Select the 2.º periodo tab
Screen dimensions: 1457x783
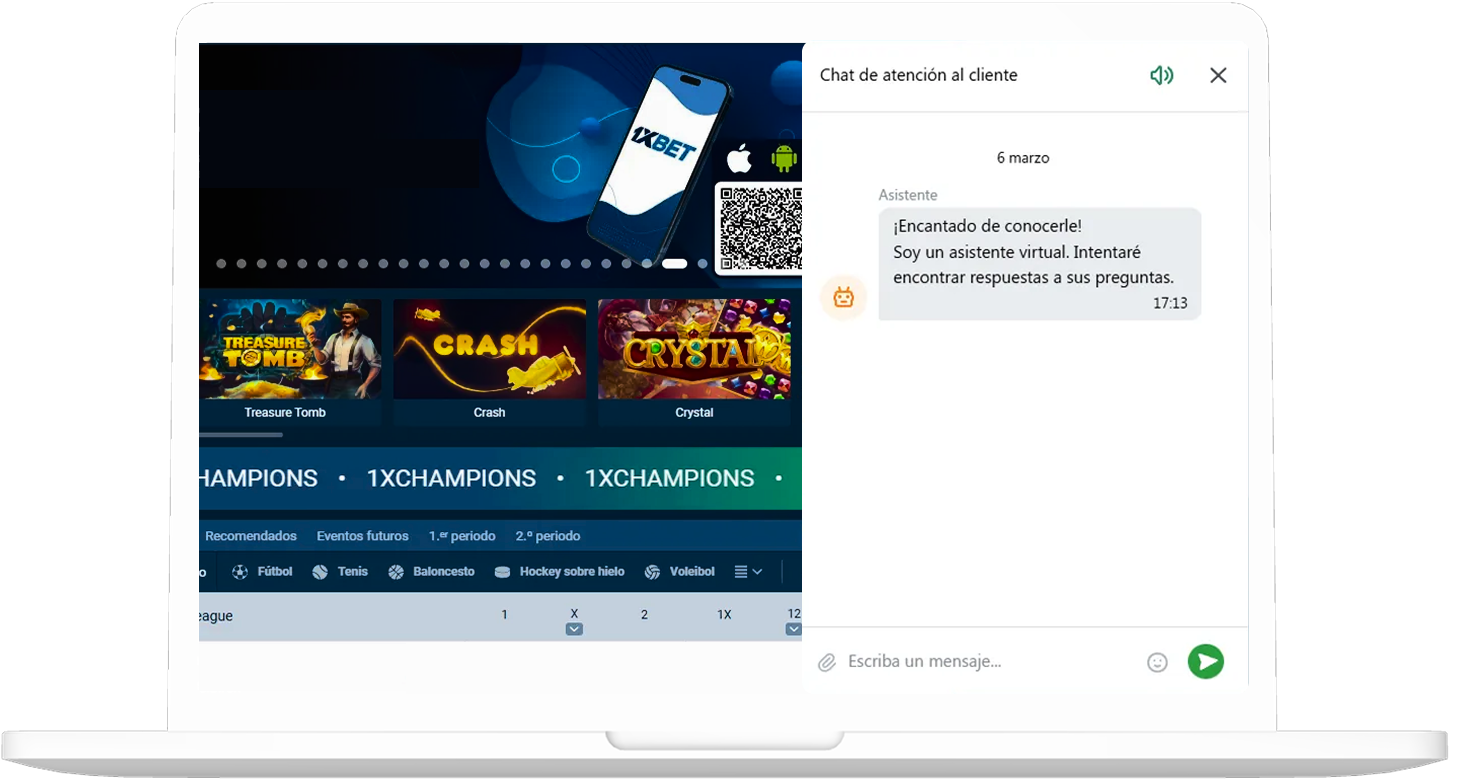click(x=548, y=536)
